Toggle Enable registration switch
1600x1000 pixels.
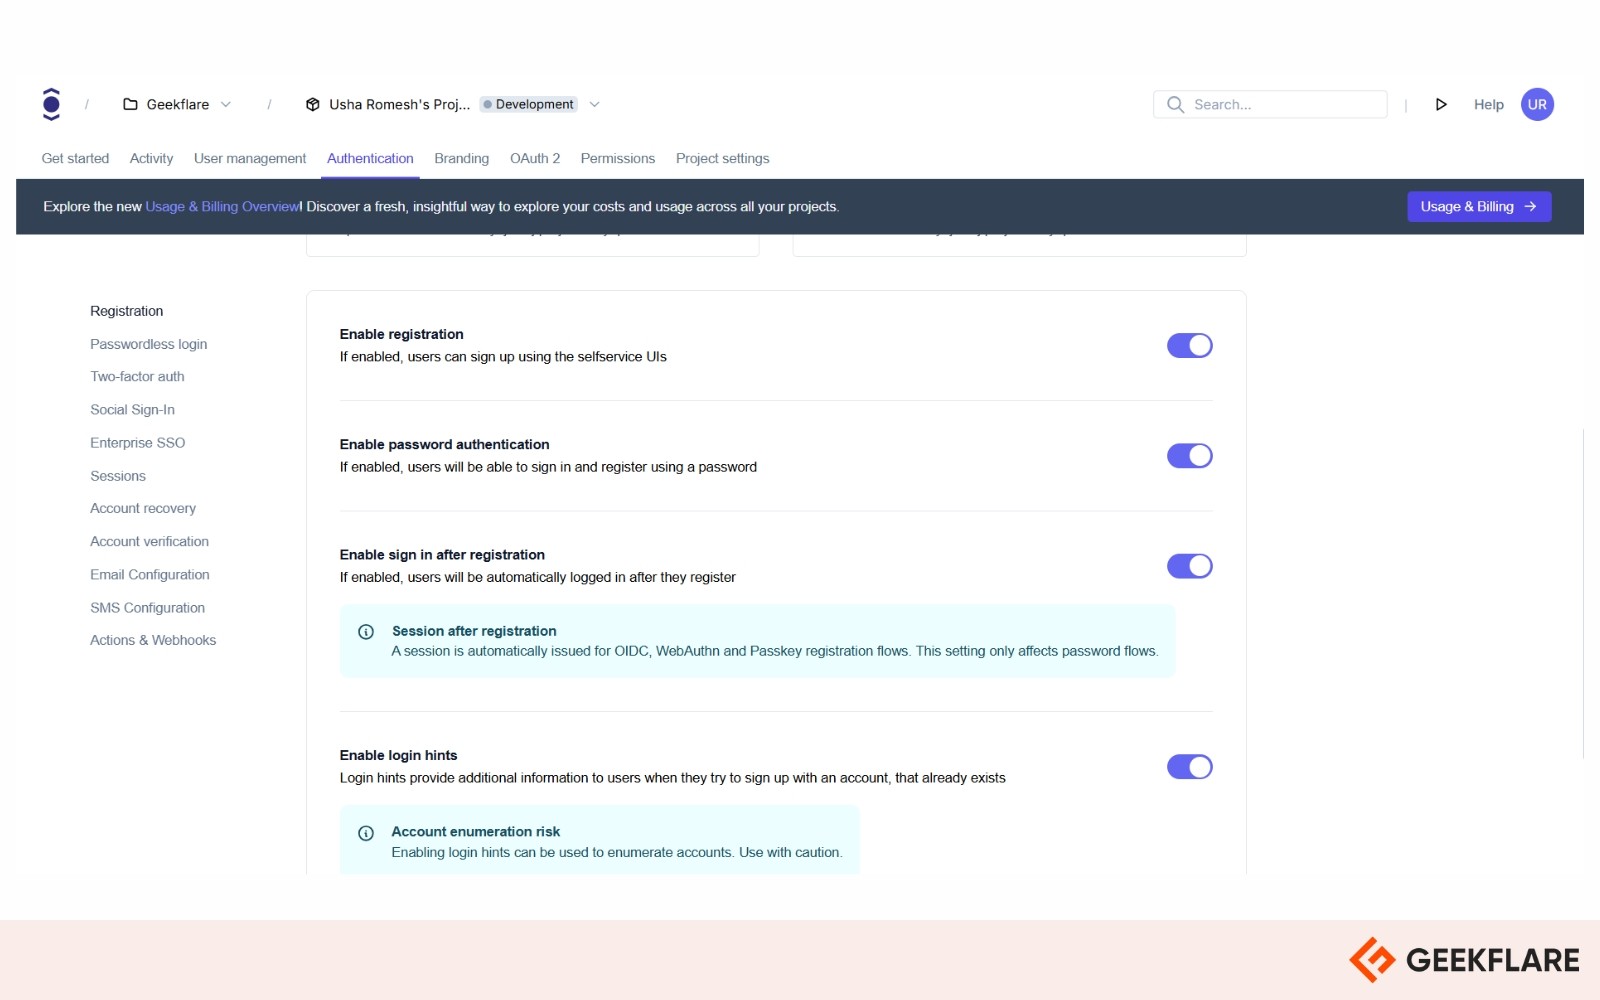click(x=1189, y=345)
